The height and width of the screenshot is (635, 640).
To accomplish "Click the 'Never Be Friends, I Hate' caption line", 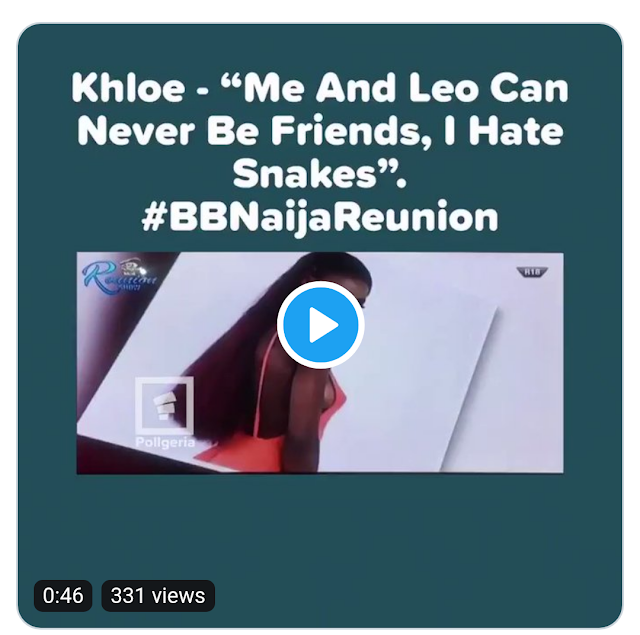I will pos(320,131).
